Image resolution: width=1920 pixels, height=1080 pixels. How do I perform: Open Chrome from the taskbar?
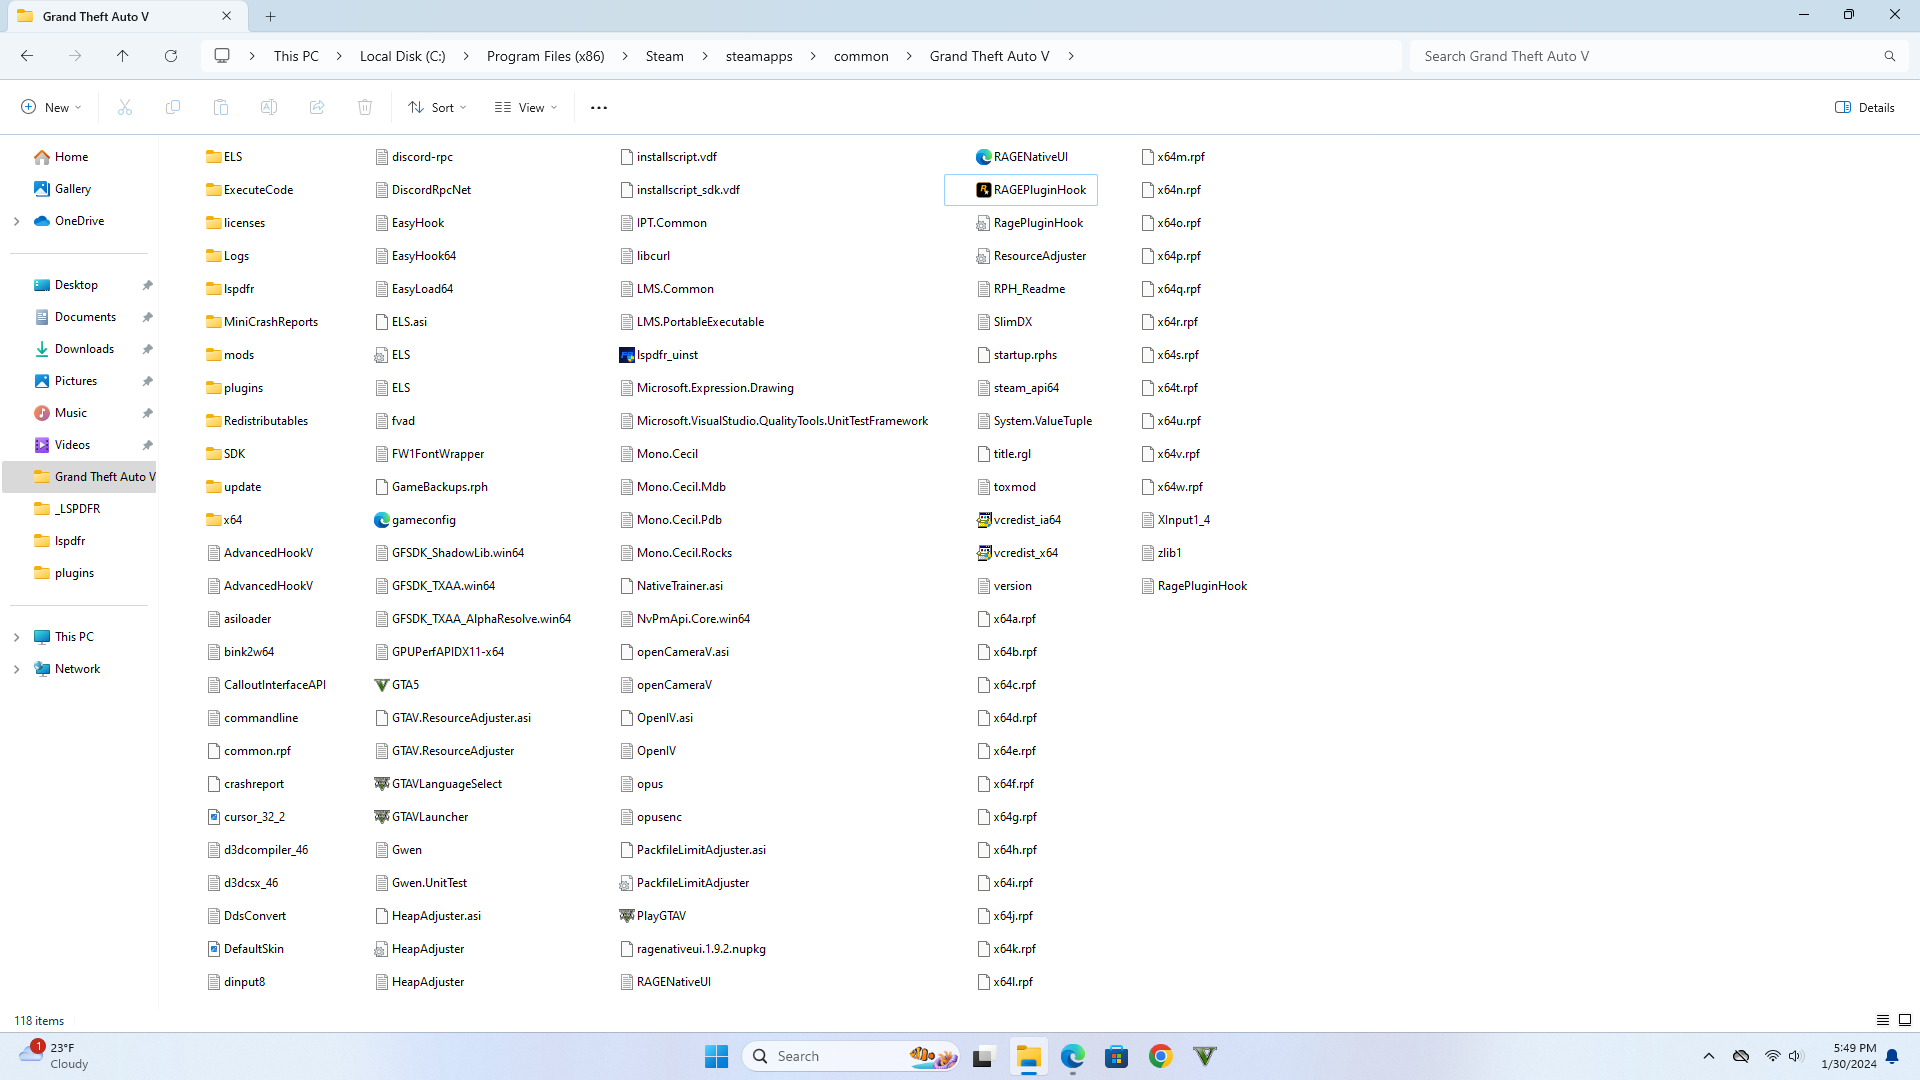1160,1056
